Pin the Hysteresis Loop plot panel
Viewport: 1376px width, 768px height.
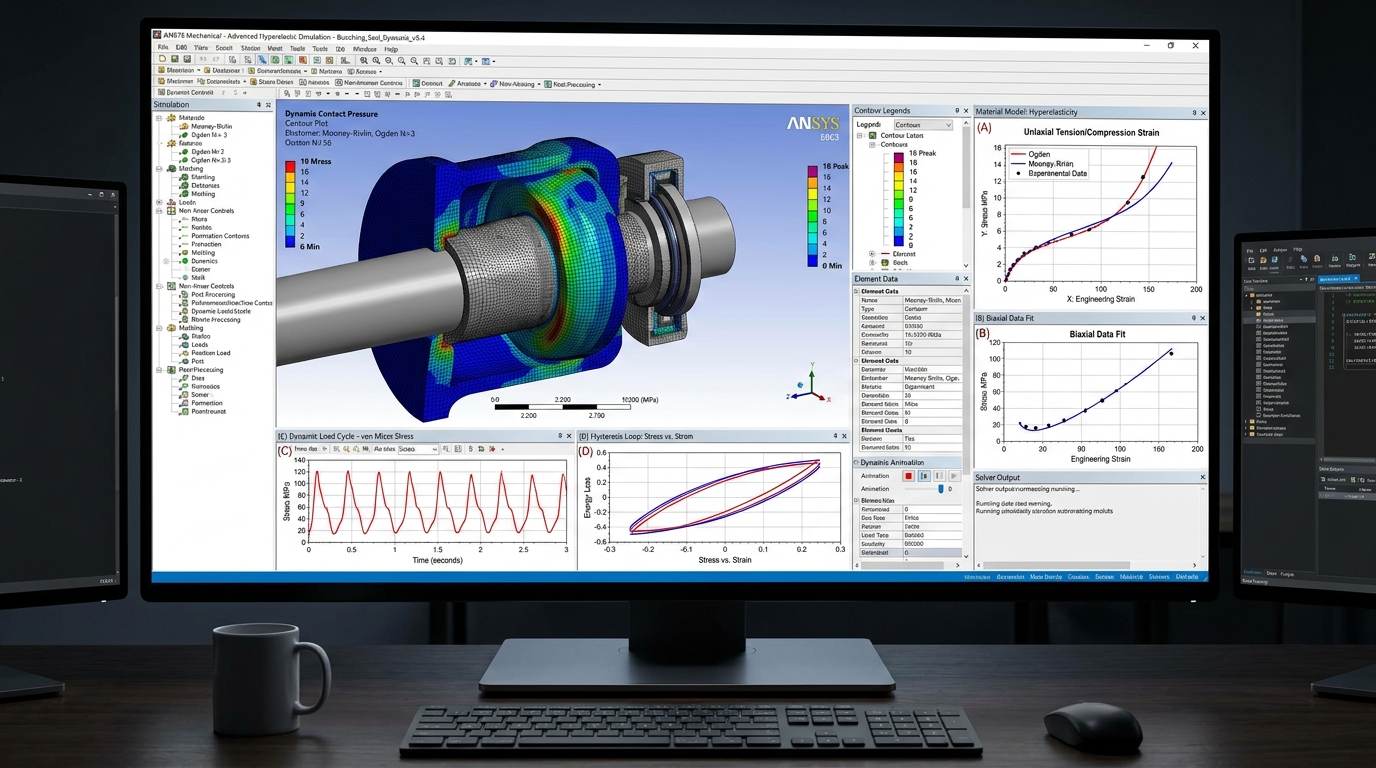click(x=834, y=436)
